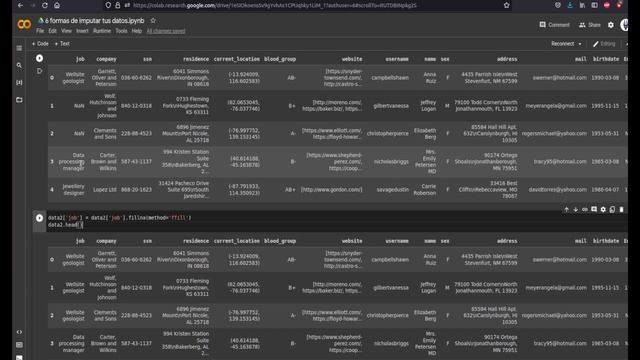The width and height of the screenshot is (640, 360).
Task: Select 'Carrie Roberson' name cell
Action: pos(424,190)
